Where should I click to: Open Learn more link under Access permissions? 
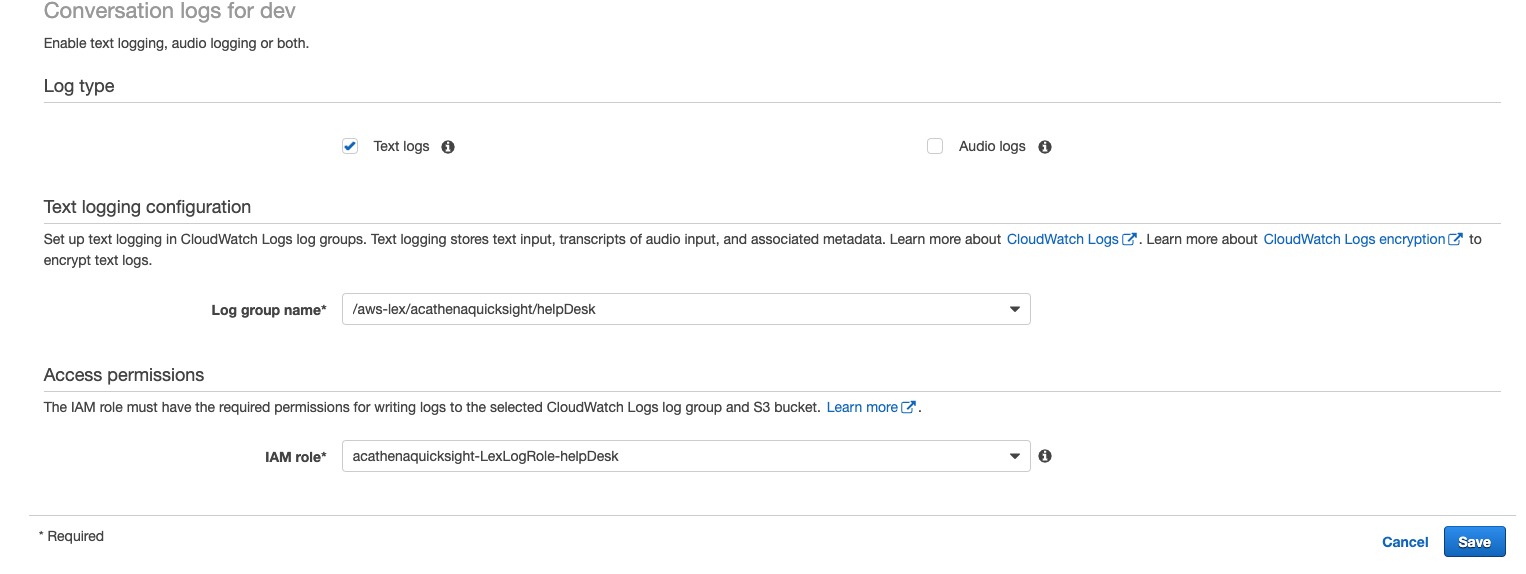pos(862,408)
